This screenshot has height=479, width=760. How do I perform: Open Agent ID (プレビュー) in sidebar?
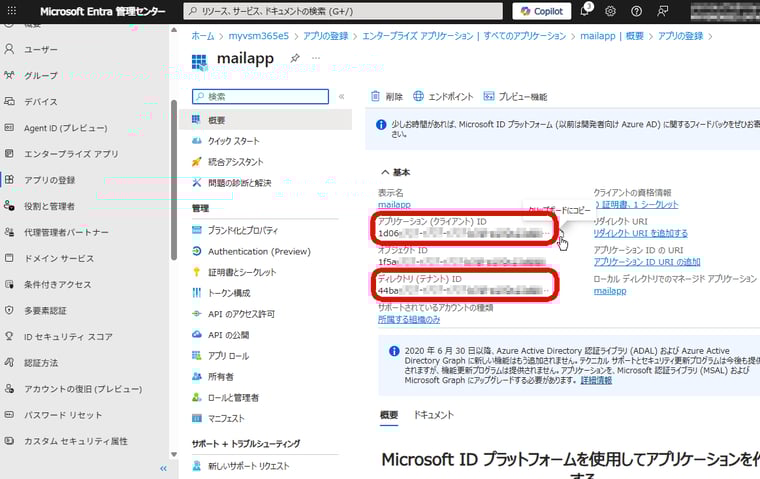pyautogui.click(x=65, y=128)
